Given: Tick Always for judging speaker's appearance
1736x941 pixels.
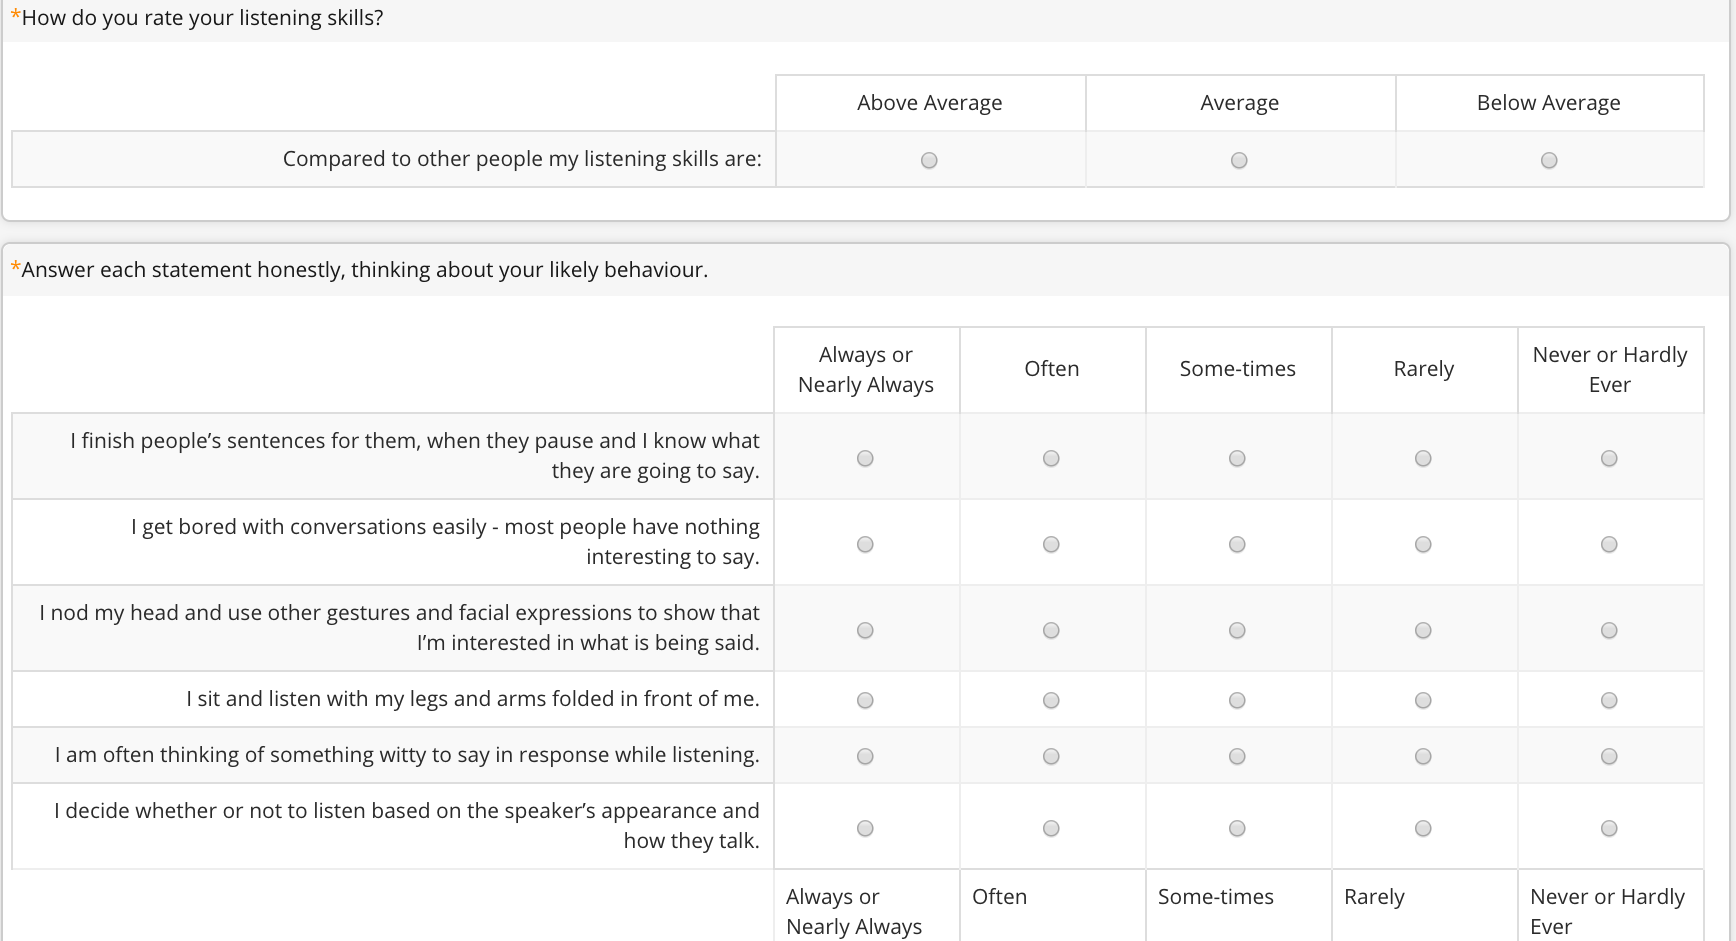Looking at the screenshot, I should point(865,828).
